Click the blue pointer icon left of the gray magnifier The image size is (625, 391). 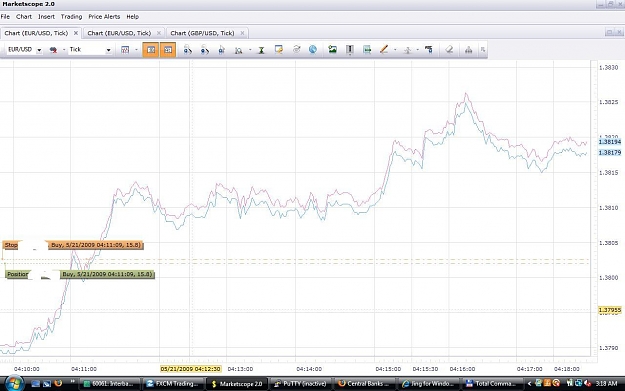[x=222, y=50]
